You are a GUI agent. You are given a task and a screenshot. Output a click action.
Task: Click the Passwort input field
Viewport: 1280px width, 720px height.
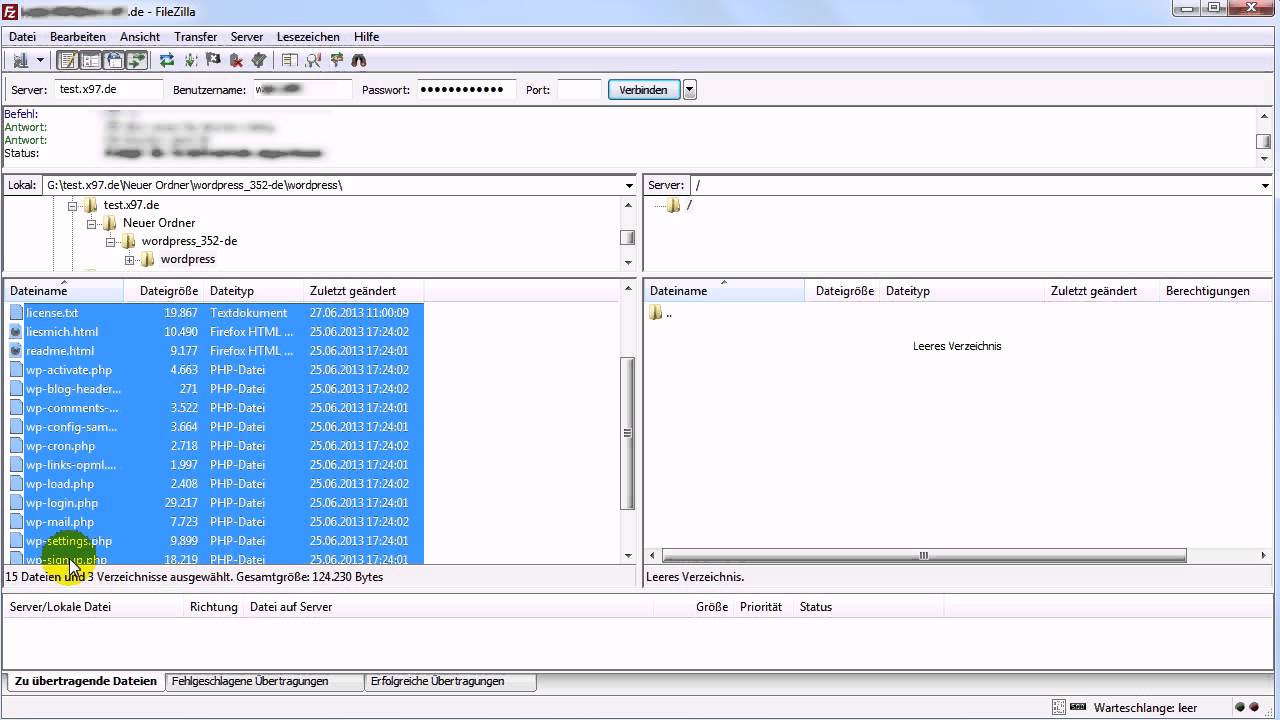pos(466,89)
